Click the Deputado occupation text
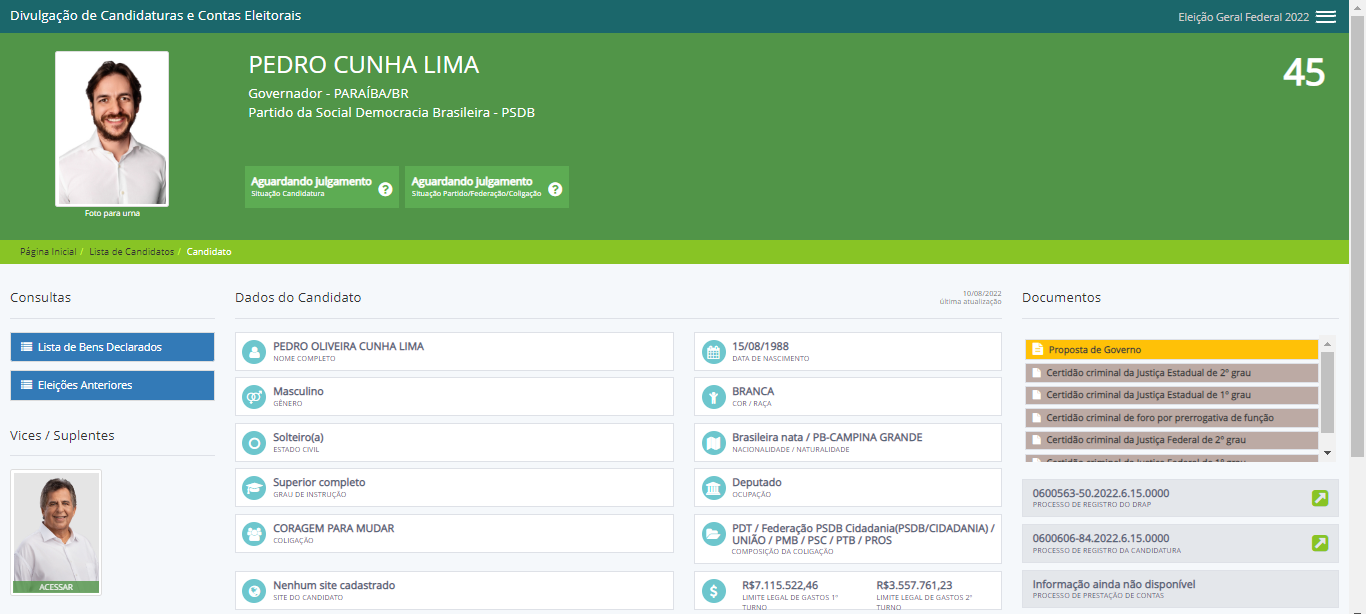The height and width of the screenshot is (614, 1366). (x=757, y=482)
